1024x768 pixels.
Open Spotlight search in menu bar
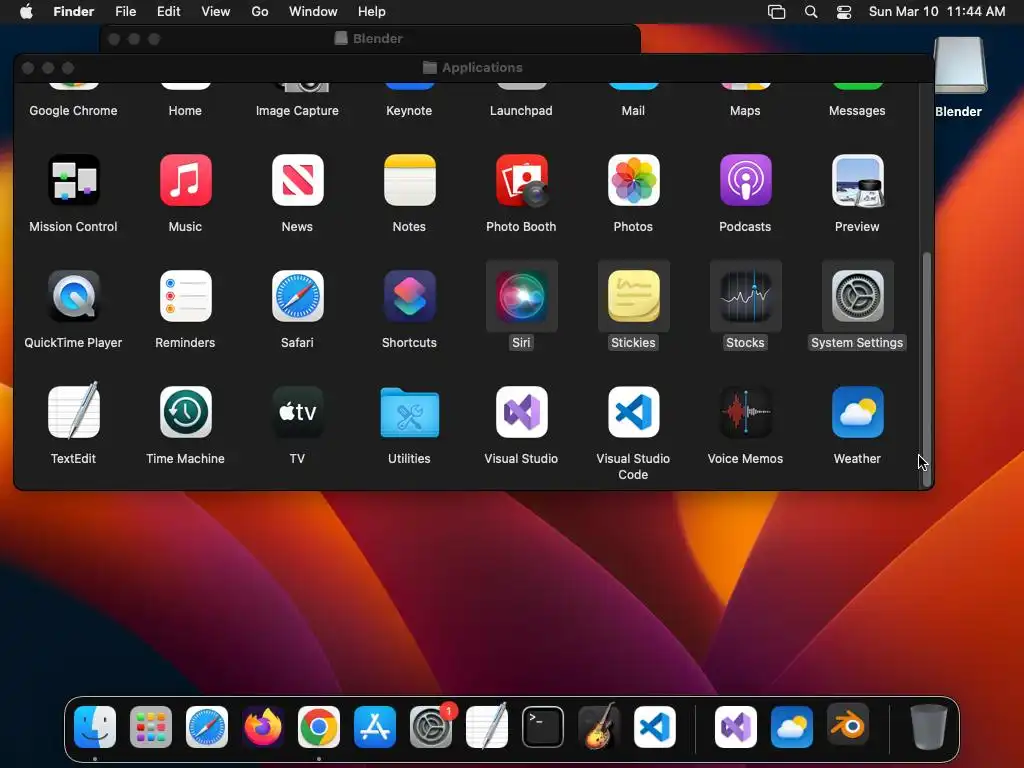coord(811,12)
